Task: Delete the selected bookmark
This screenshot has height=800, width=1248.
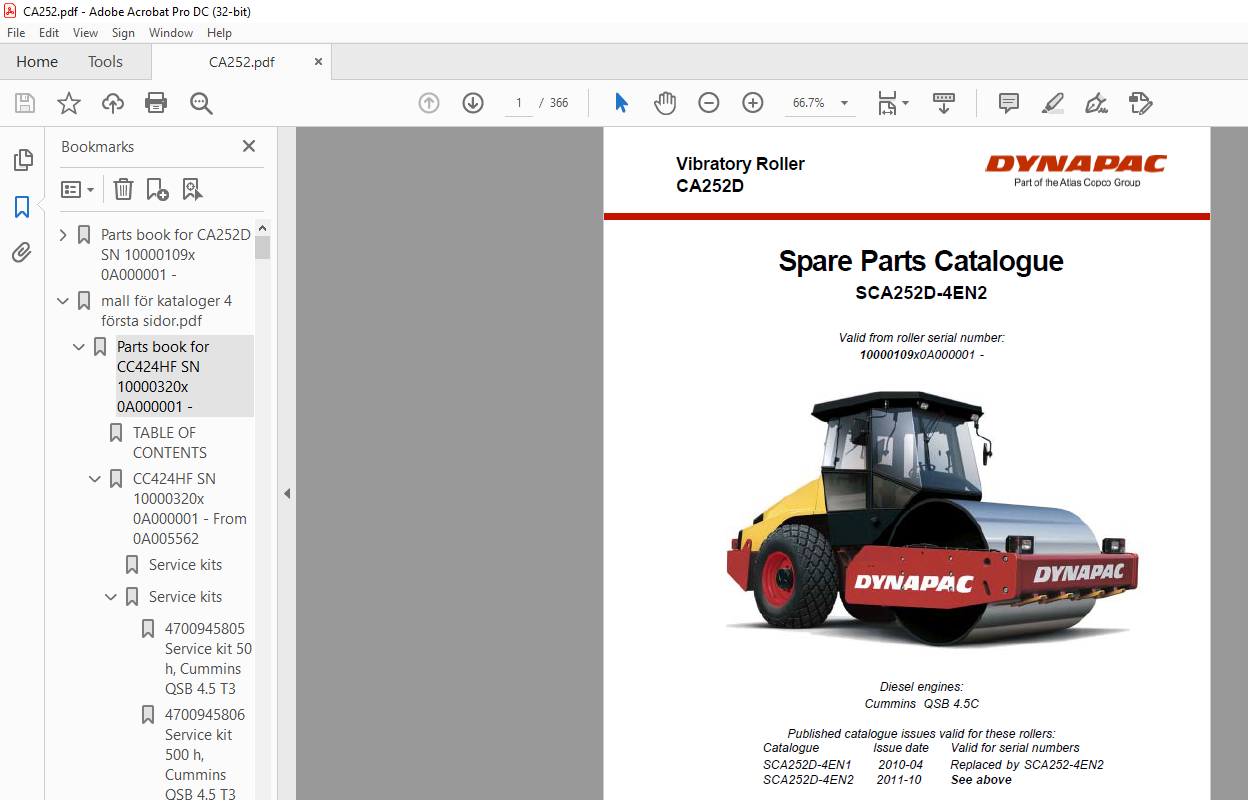Action: click(x=123, y=189)
